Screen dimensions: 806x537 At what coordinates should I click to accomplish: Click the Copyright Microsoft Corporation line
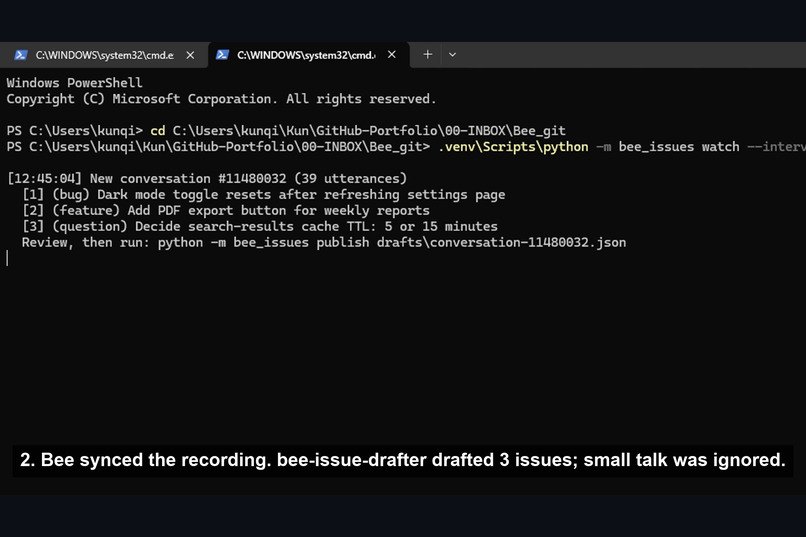[x=222, y=99]
